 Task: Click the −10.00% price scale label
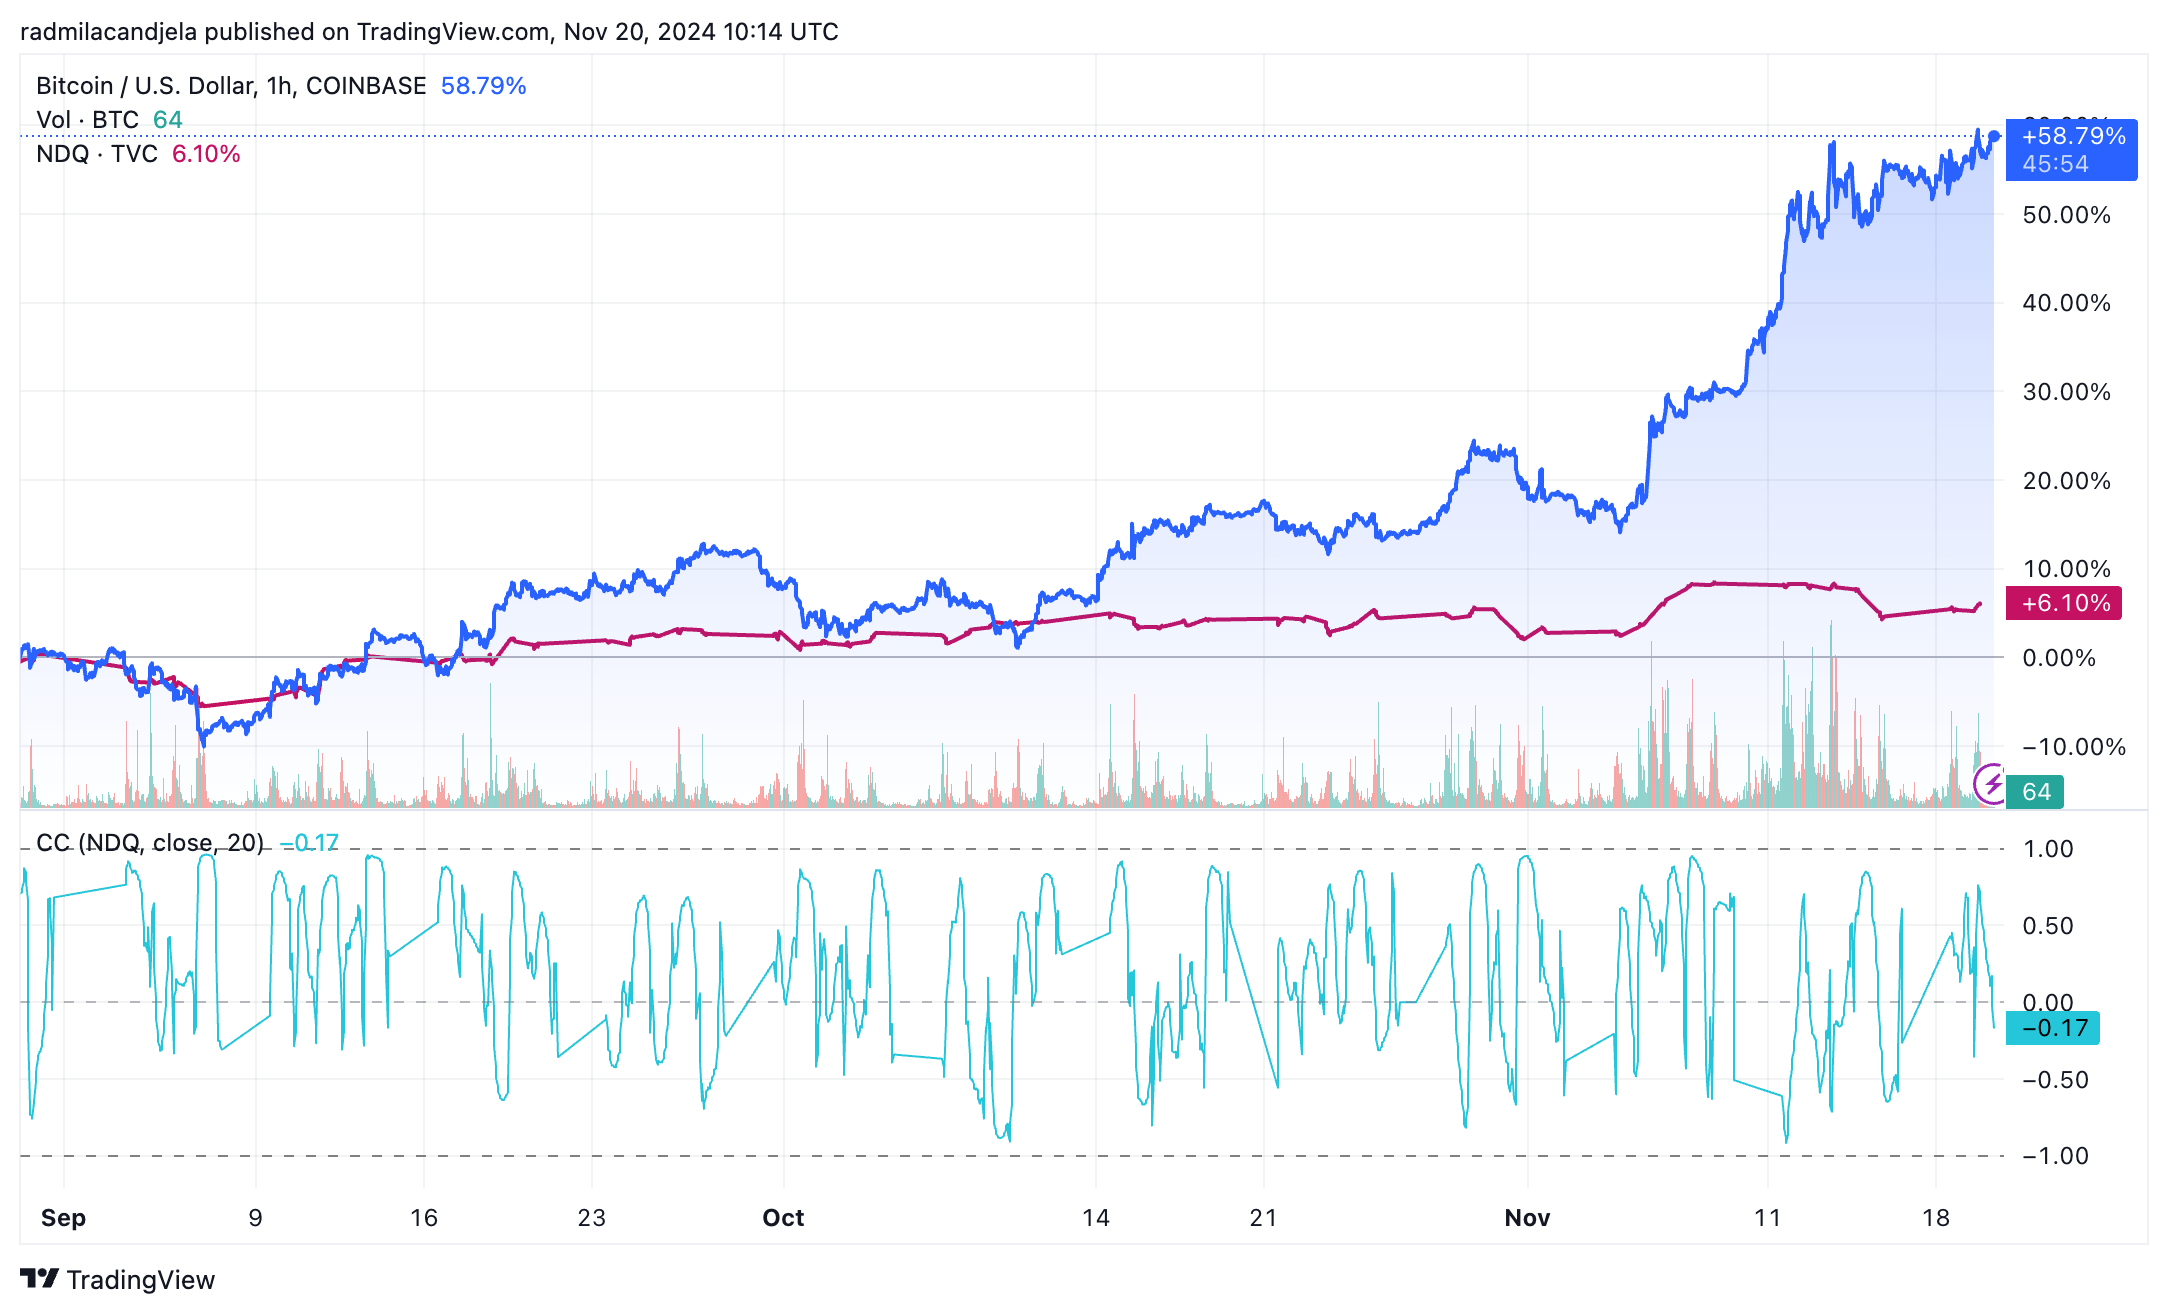2074,747
